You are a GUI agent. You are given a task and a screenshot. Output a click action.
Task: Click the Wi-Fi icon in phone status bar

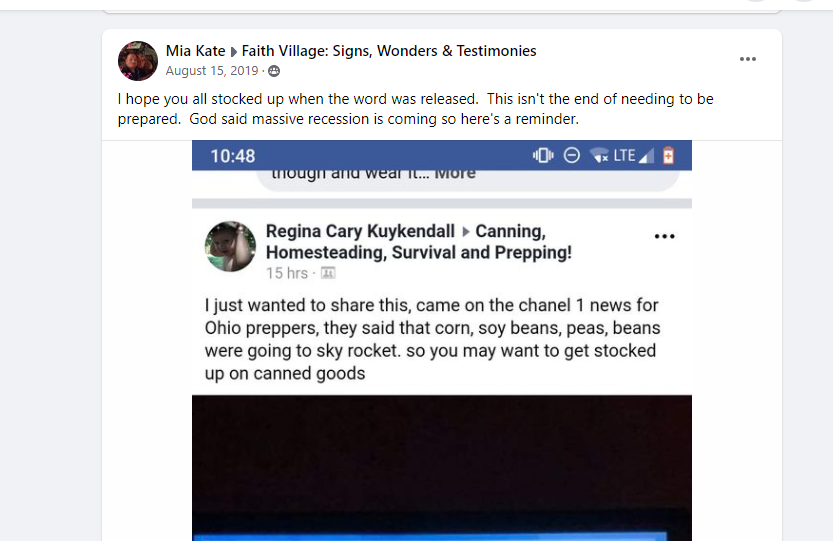tap(599, 155)
